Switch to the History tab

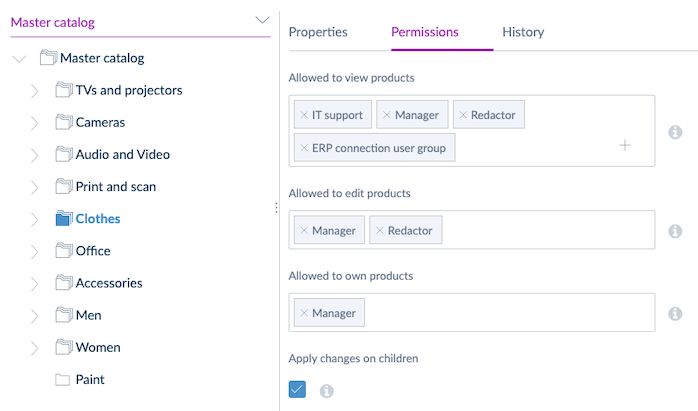(523, 32)
